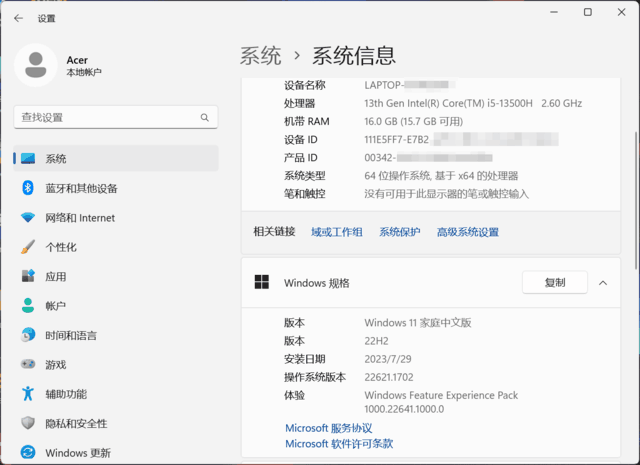Click the search magnifier icon
The image size is (640, 465).
[205, 118]
